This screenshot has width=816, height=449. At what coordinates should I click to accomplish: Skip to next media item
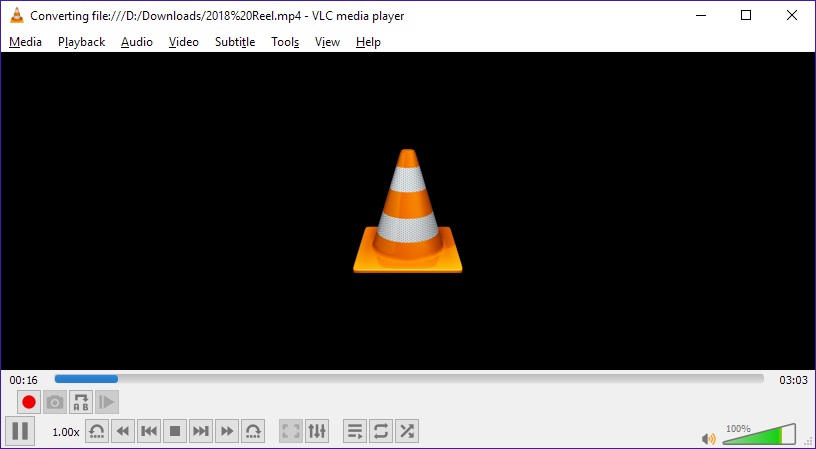point(201,431)
